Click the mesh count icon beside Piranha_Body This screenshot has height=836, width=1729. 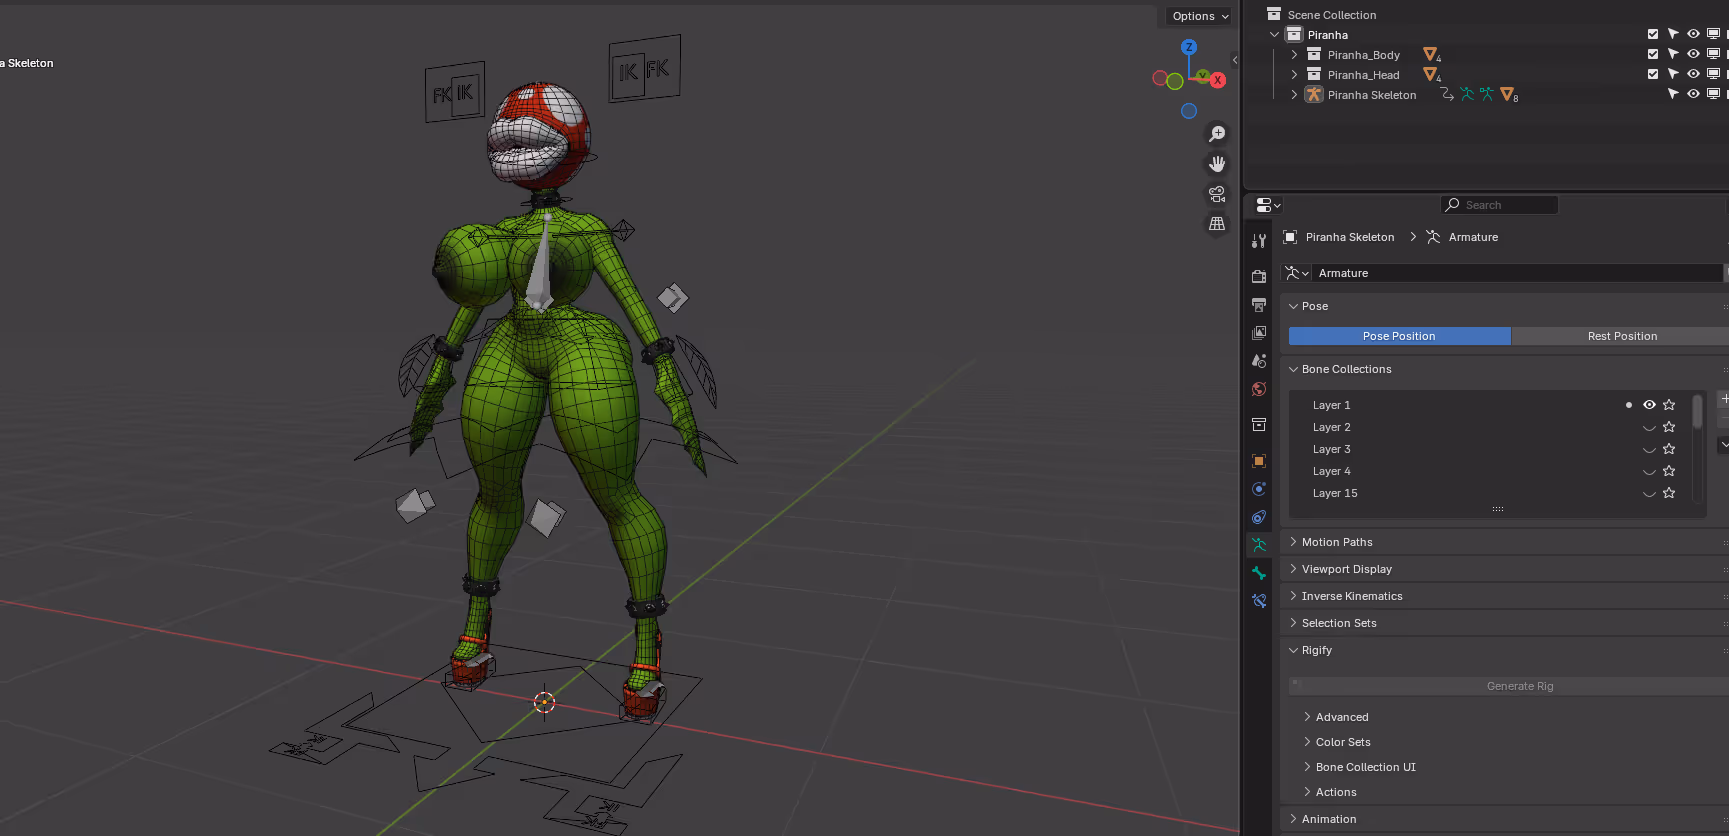(x=1432, y=55)
